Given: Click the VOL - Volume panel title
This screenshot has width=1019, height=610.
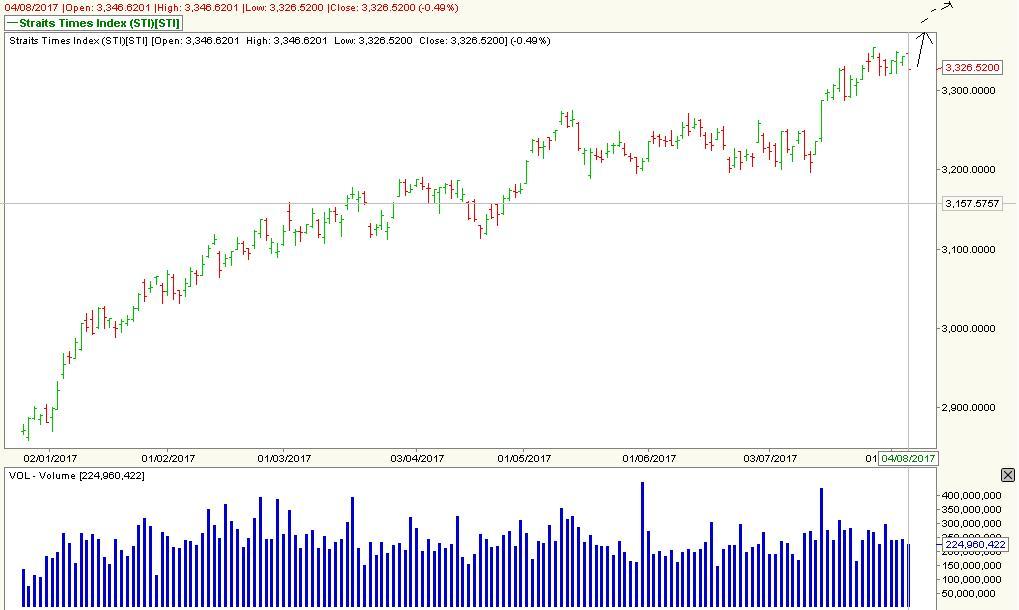Looking at the screenshot, I should coord(77,476).
